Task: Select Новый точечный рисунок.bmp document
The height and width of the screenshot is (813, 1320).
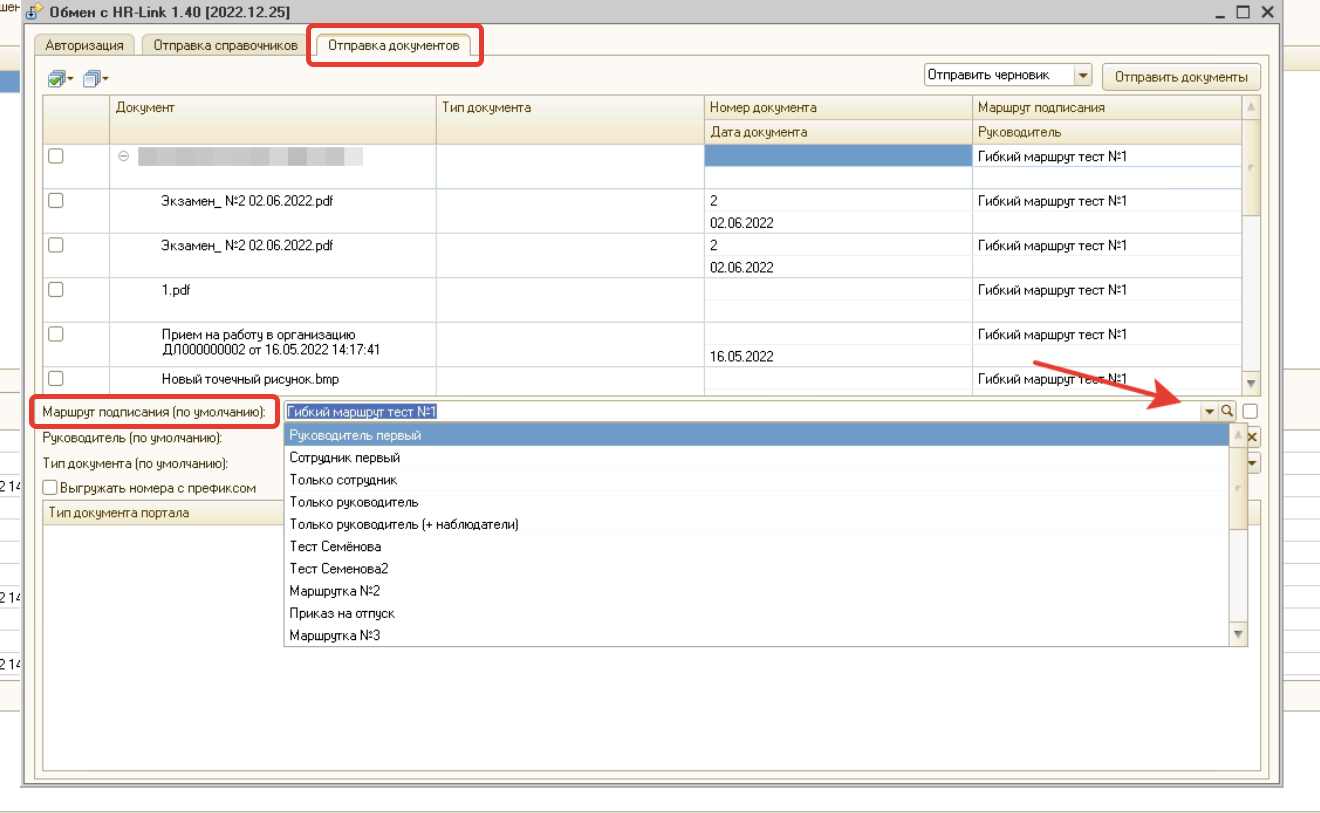Action: tap(272, 380)
